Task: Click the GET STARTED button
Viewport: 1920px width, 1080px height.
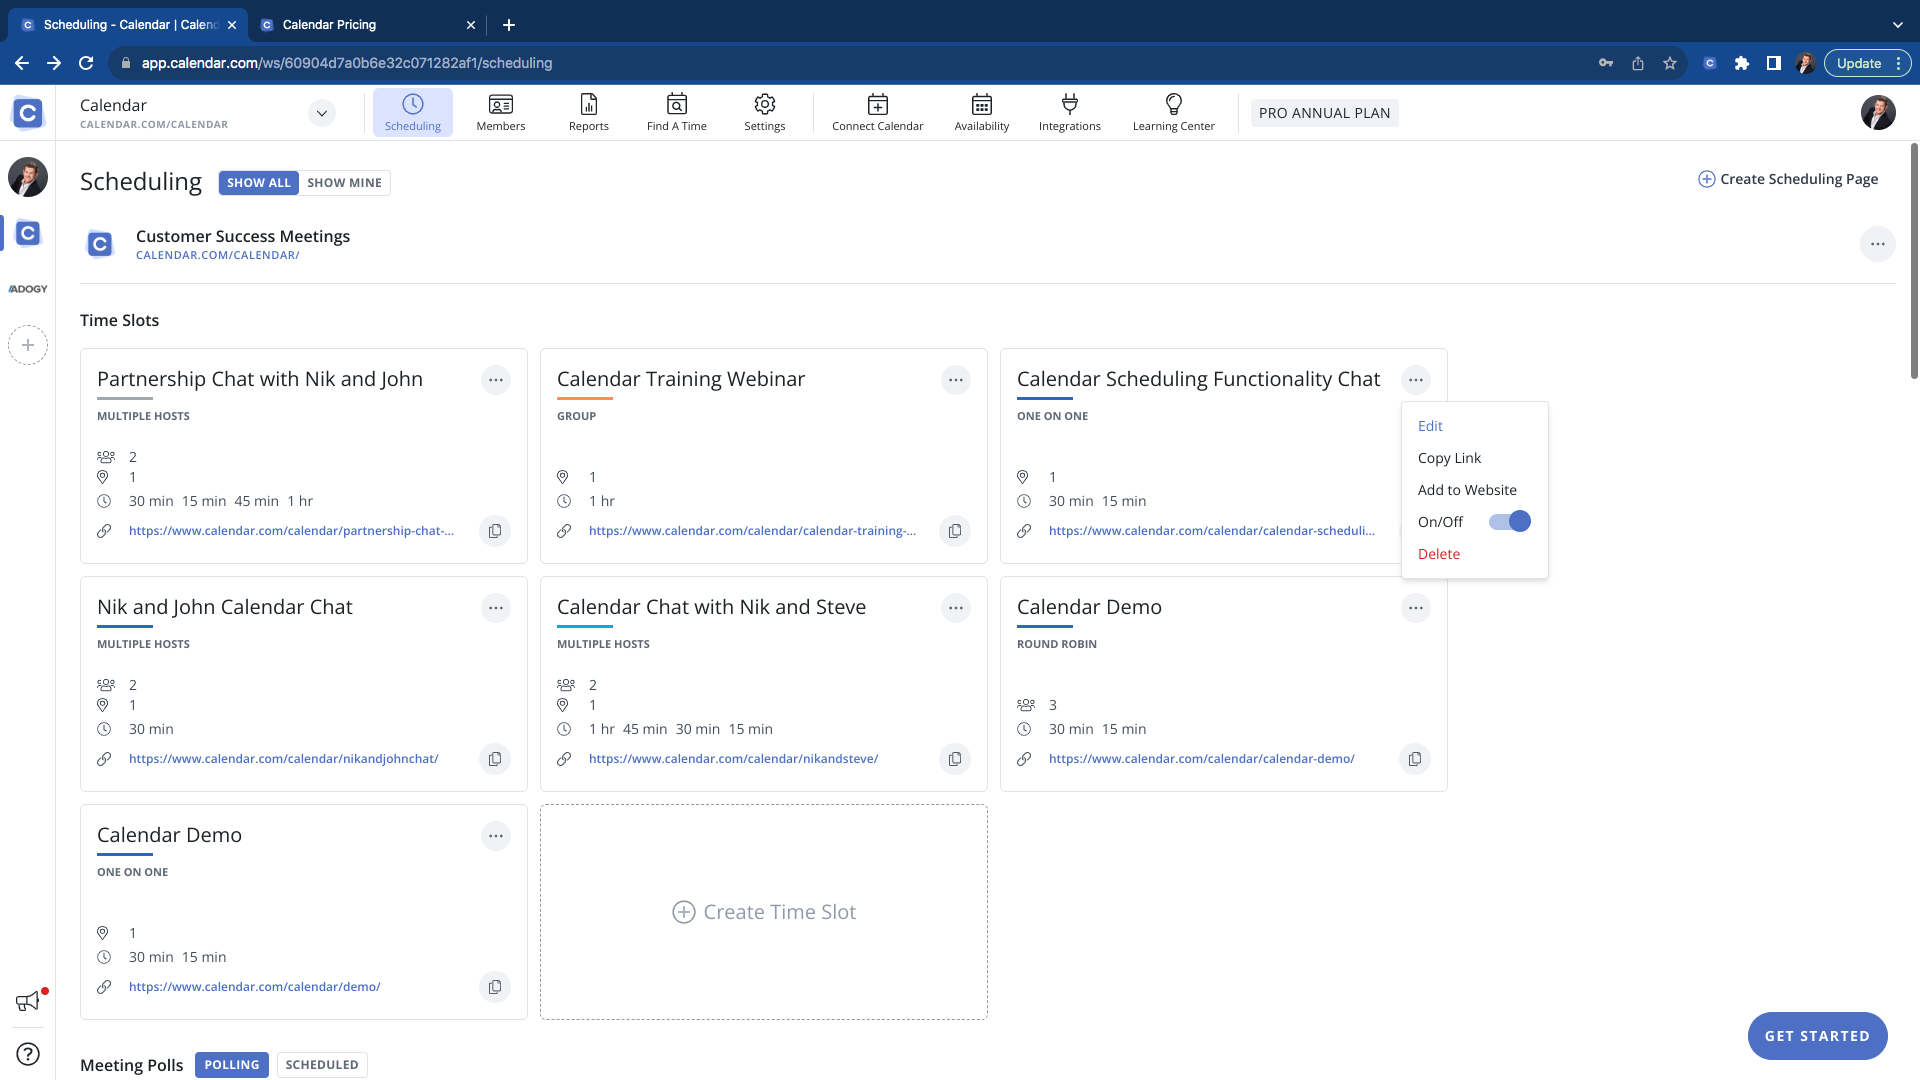Action: 1817,1036
